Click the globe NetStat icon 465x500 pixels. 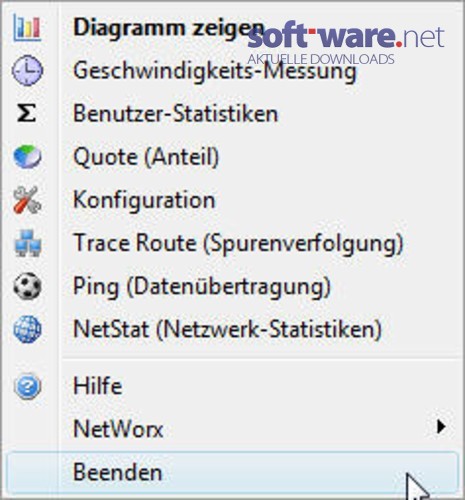(27, 329)
